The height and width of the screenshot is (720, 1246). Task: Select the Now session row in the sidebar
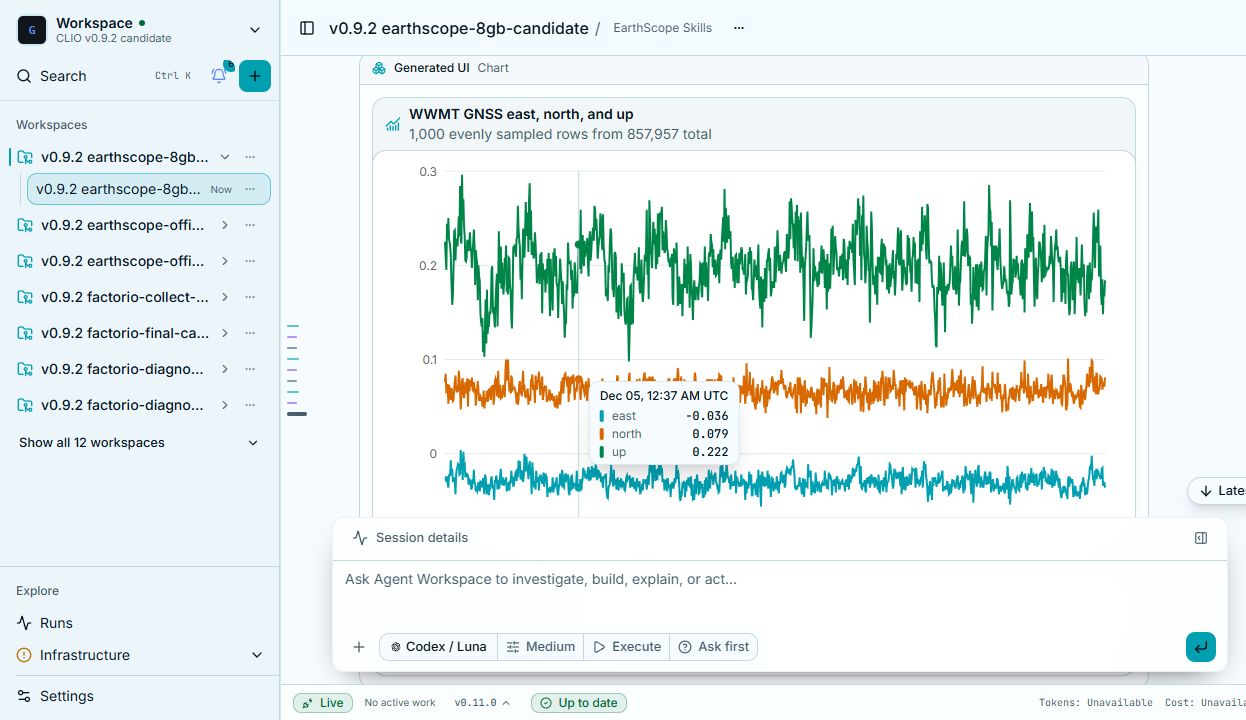pos(148,189)
